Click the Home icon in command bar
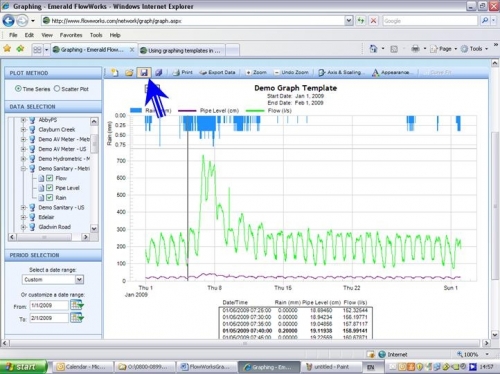Screen dimensions: 500x374 [373, 49]
